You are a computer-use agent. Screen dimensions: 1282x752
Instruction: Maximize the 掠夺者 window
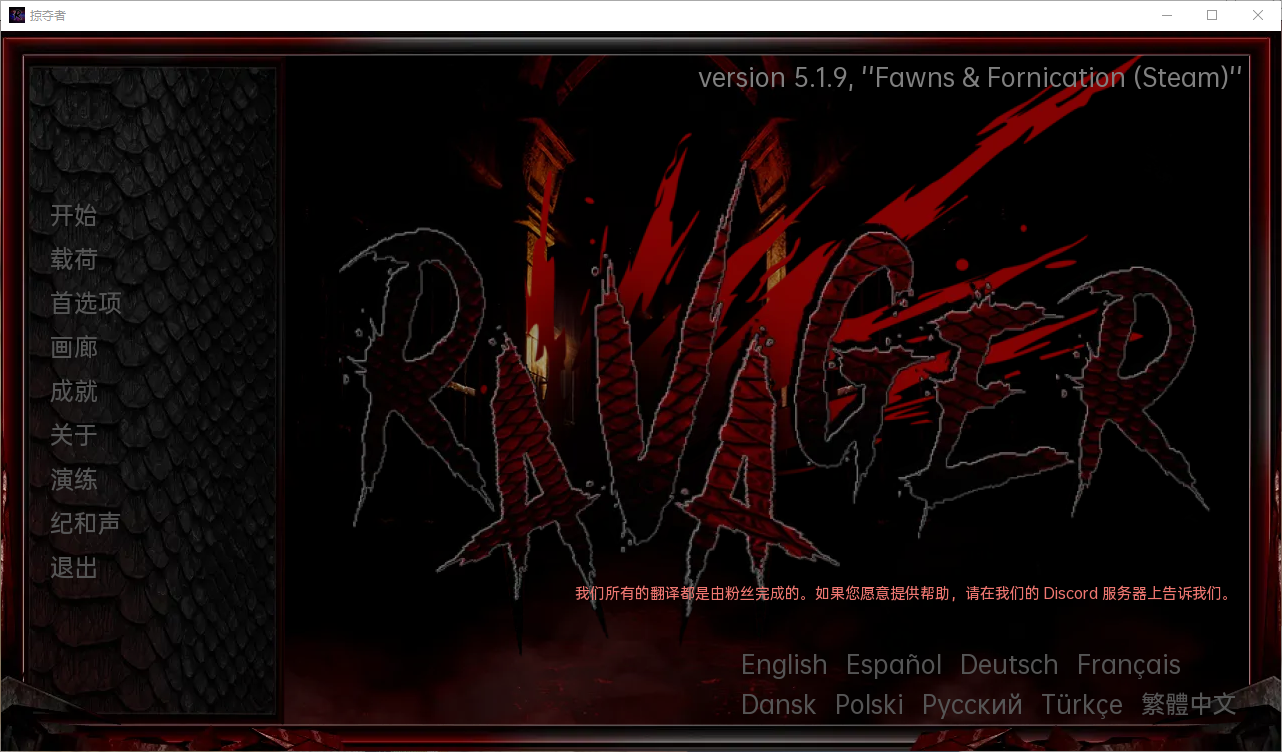(1212, 15)
